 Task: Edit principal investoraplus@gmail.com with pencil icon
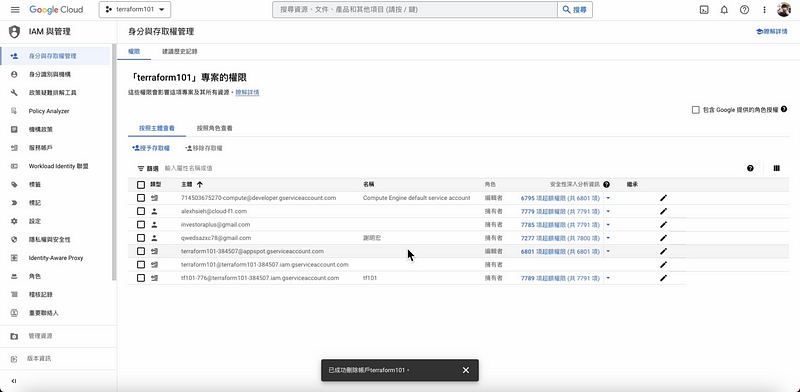pyautogui.click(x=663, y=225)
